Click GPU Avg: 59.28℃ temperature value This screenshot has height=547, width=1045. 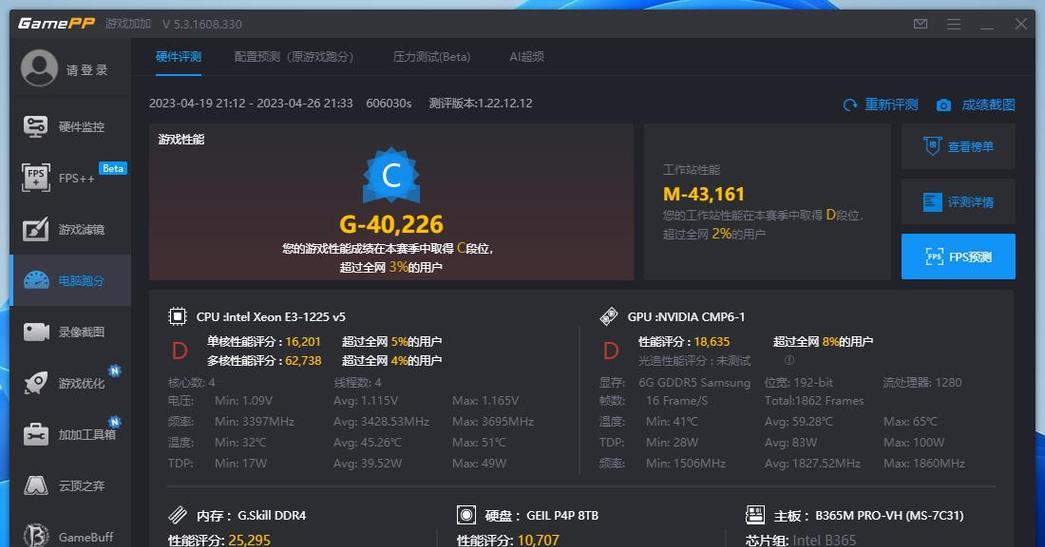click(x=798, y=422)
